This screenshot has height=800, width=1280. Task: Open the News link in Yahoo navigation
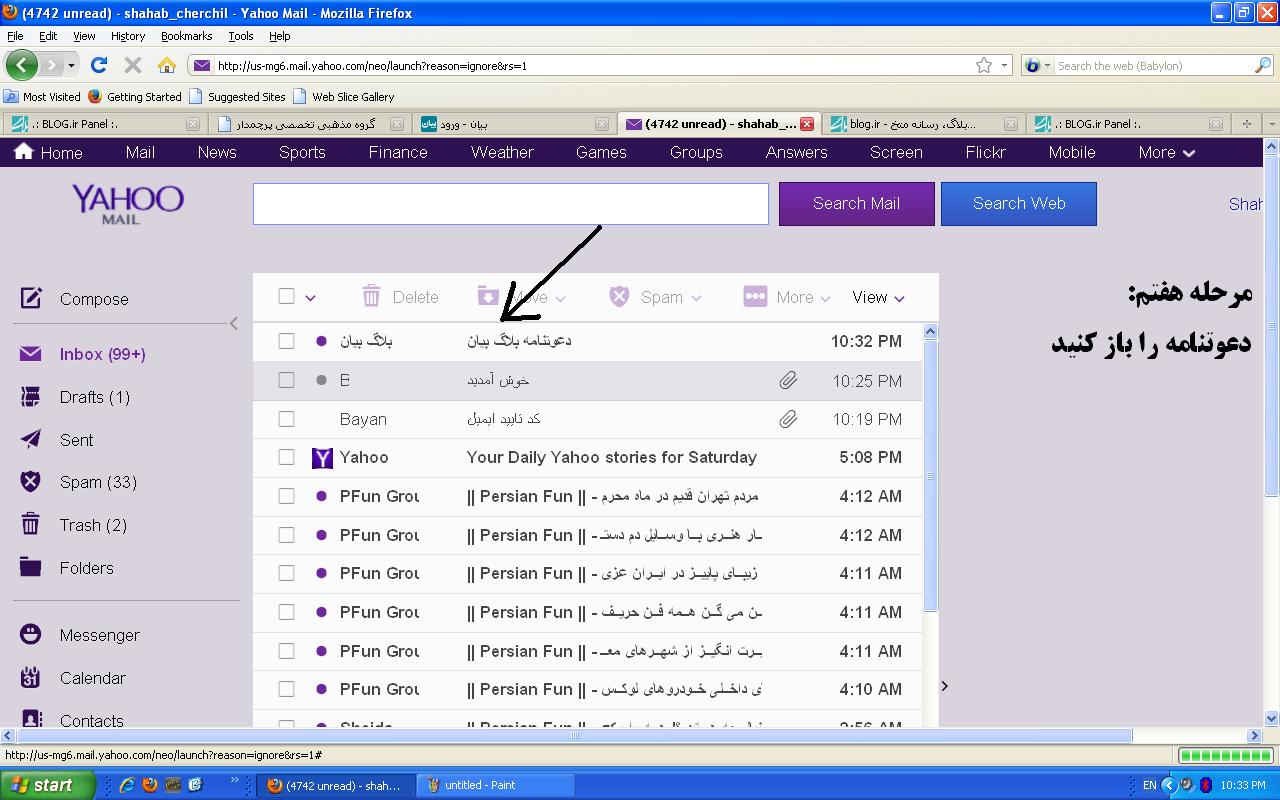pos(217,152)
